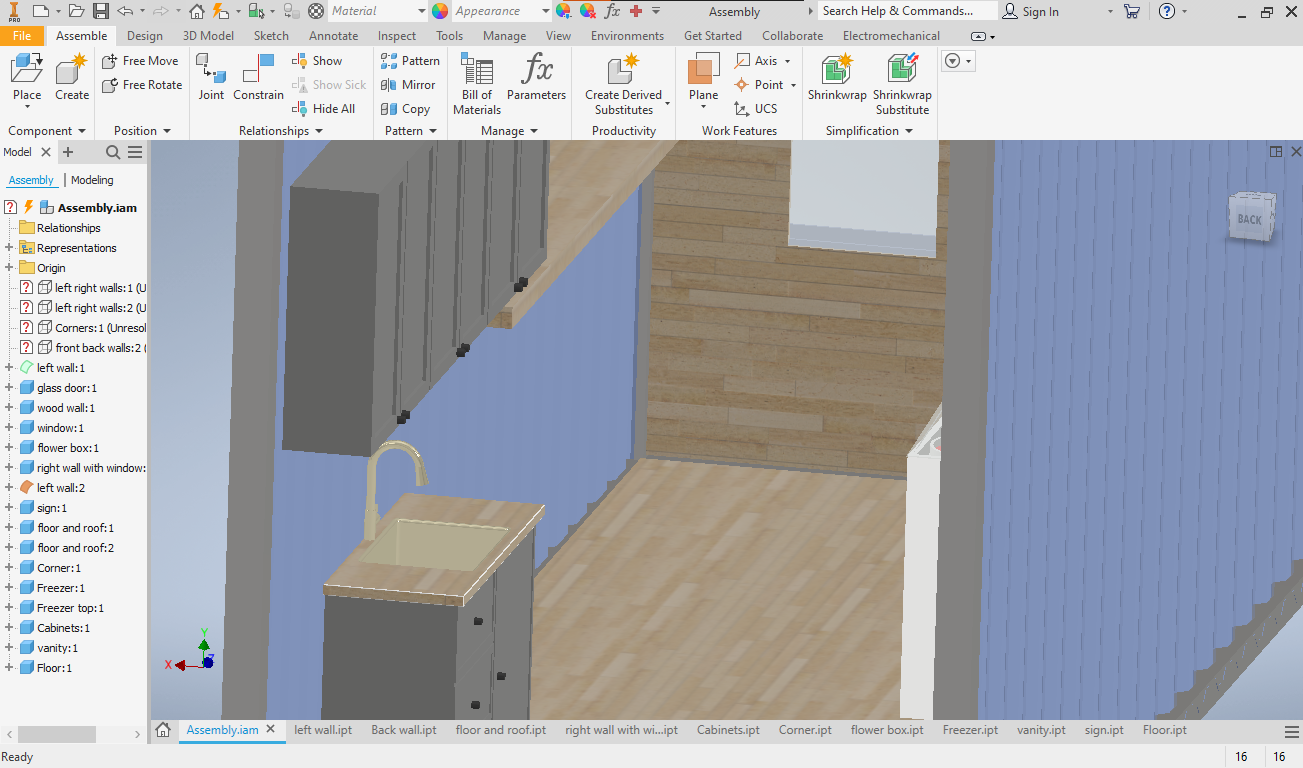The image size is (1303, 768).
Task: Select glass door:1 in the browser
Action: coord(67,388)
